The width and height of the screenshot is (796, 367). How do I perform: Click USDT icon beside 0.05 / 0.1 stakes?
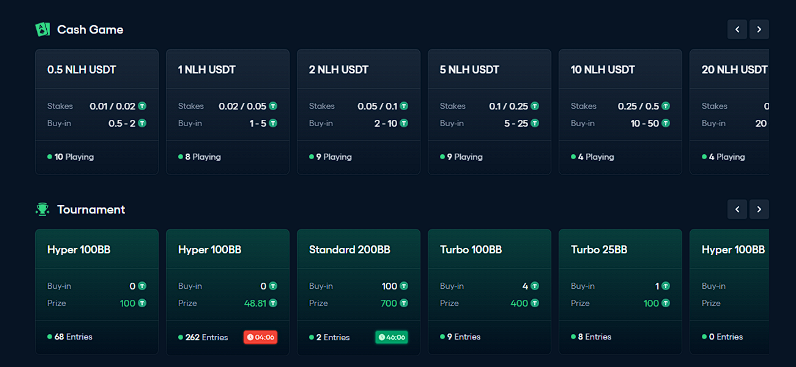404,106
